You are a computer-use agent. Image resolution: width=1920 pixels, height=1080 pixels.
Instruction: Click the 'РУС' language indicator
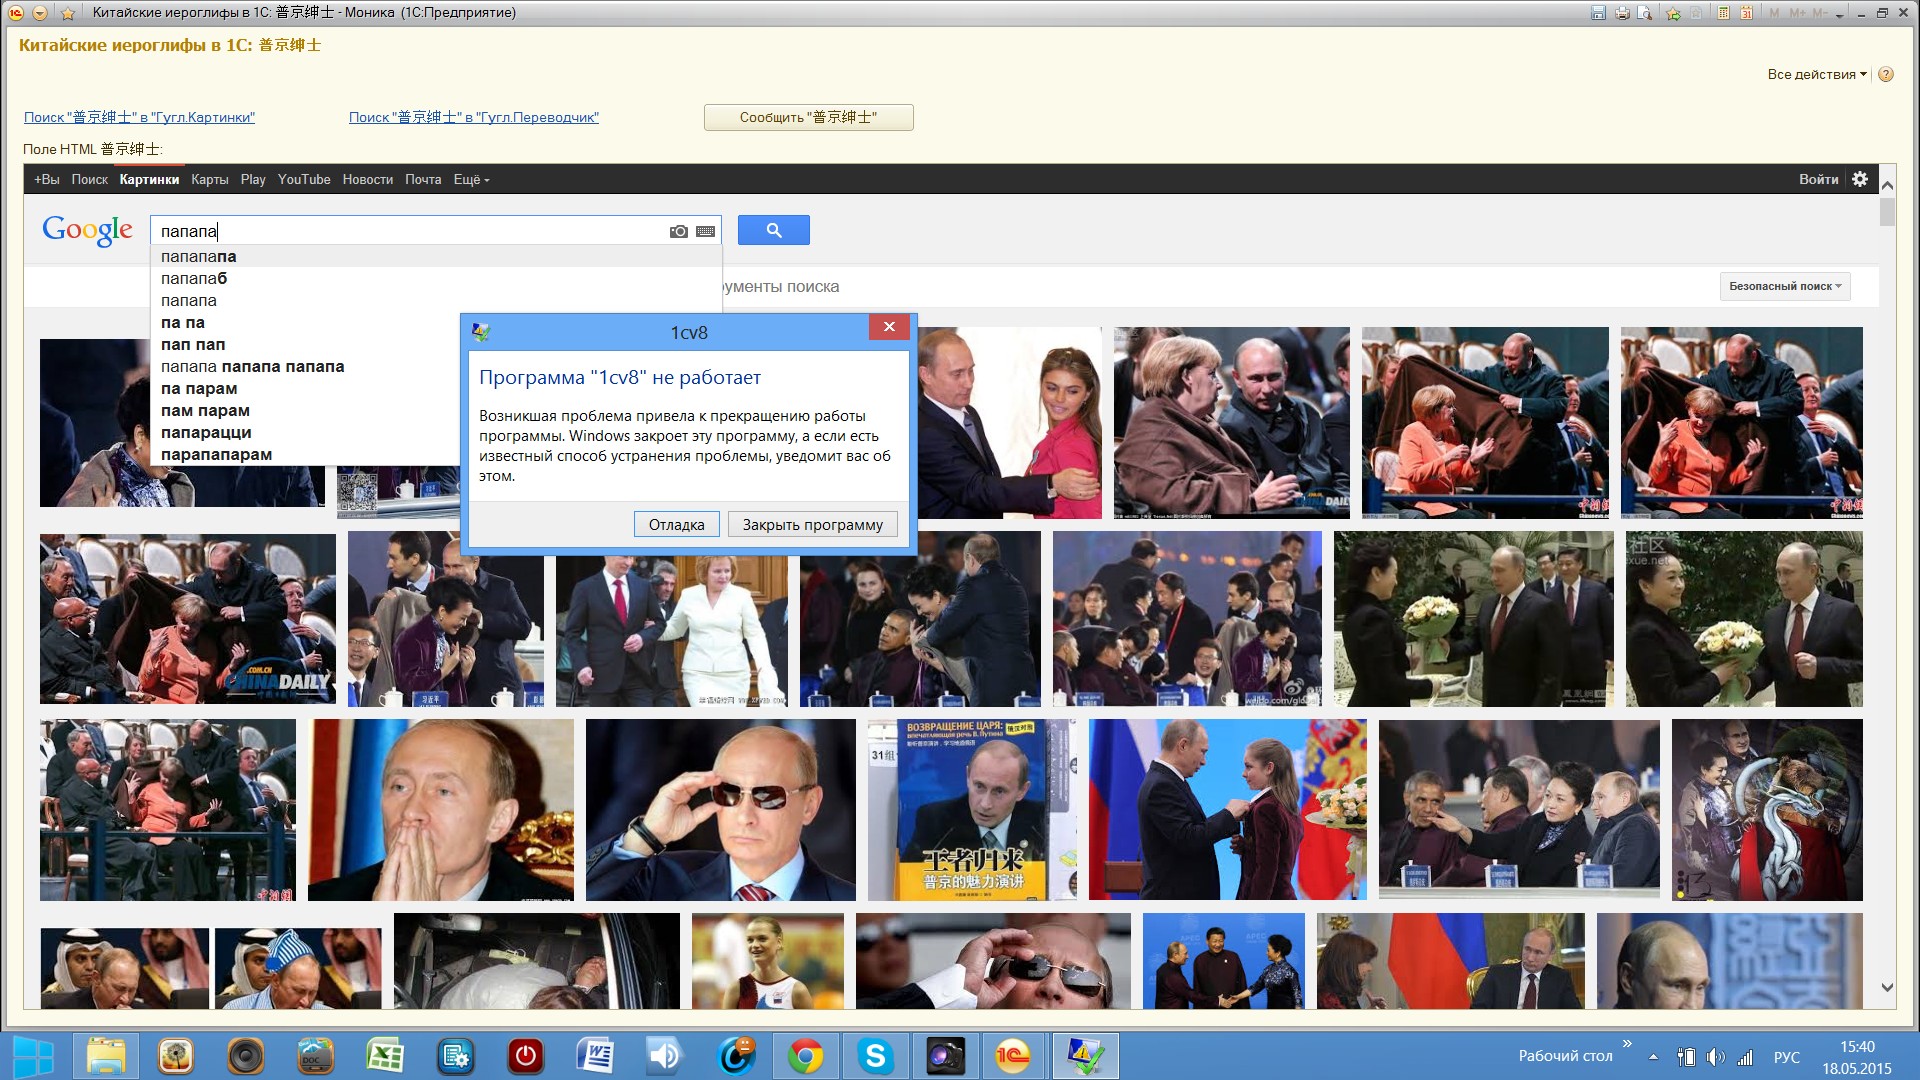click(x=1786, y=1057)
